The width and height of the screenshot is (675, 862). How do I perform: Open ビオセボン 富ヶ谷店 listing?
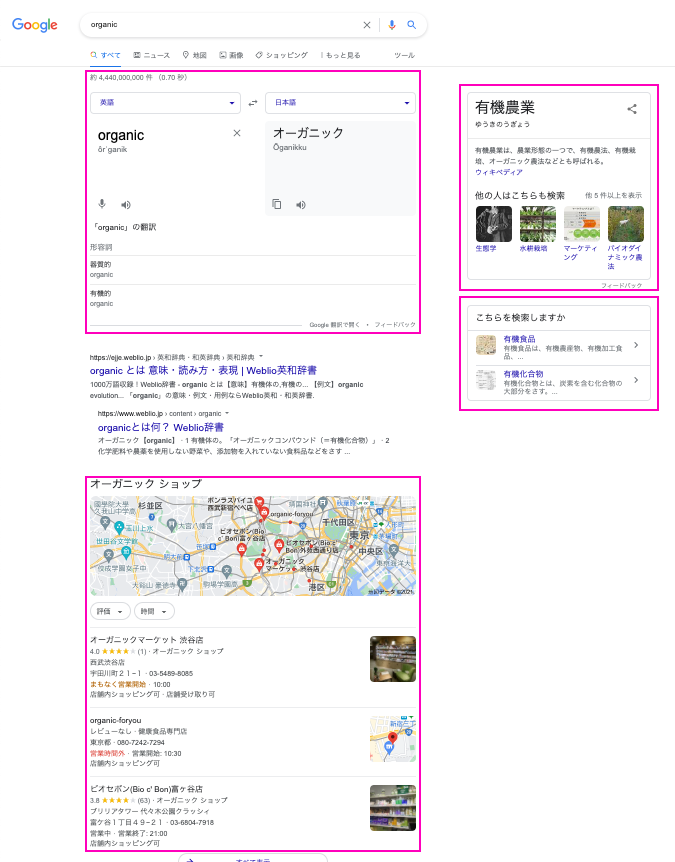146,789
